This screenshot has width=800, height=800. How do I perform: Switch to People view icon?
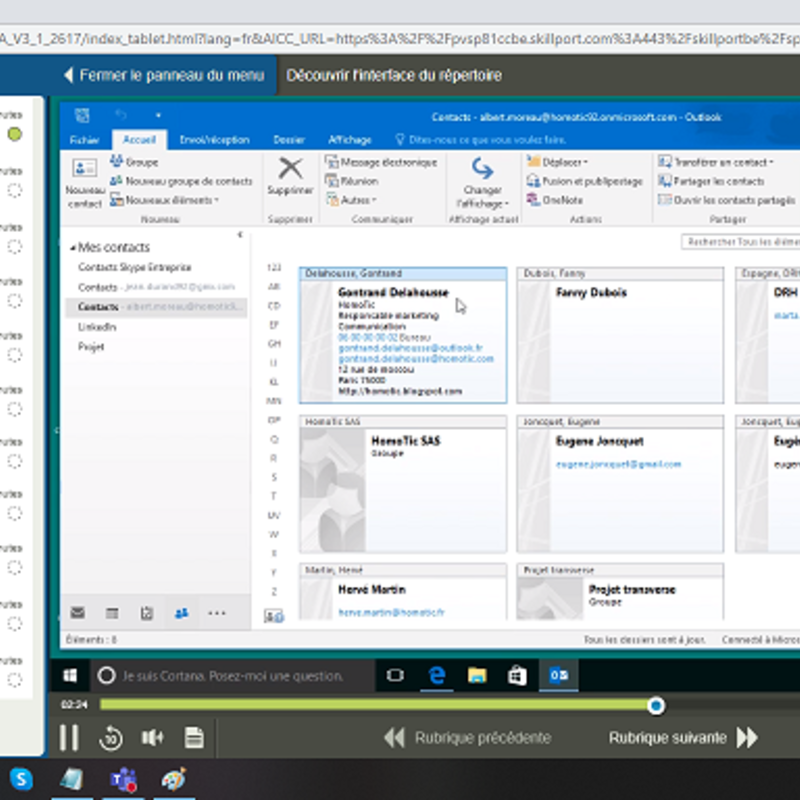[182, 613]
